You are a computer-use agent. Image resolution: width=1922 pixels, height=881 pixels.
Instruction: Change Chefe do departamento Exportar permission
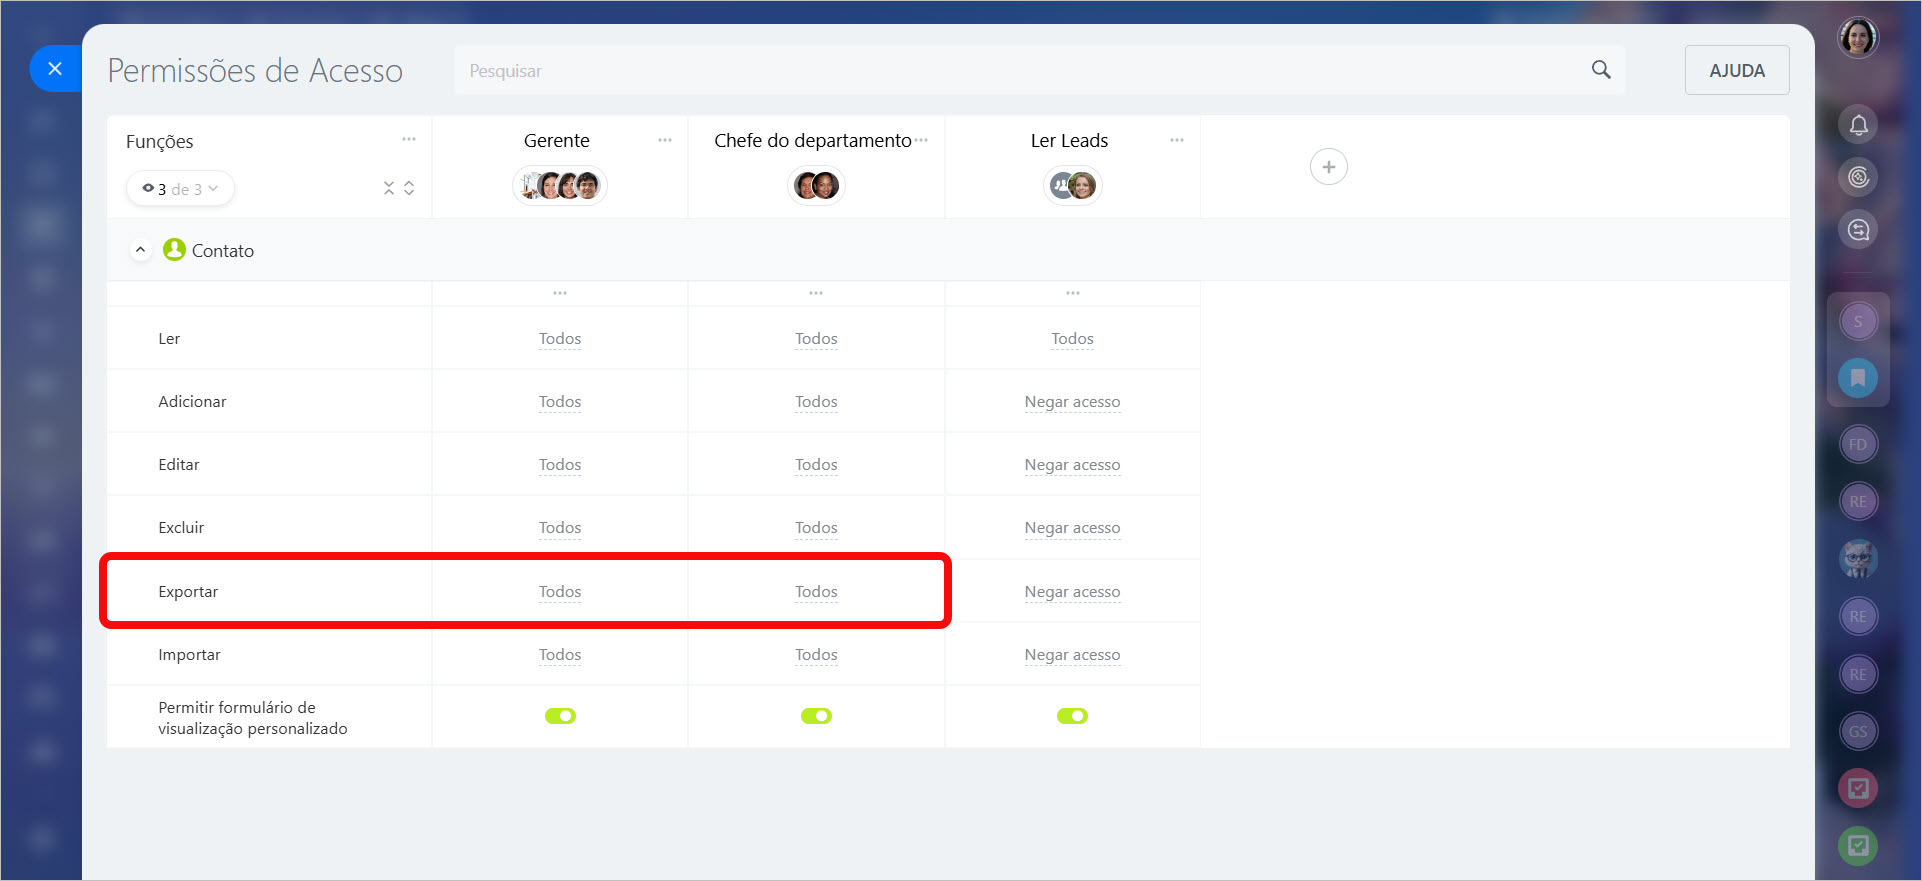(816, 592)
